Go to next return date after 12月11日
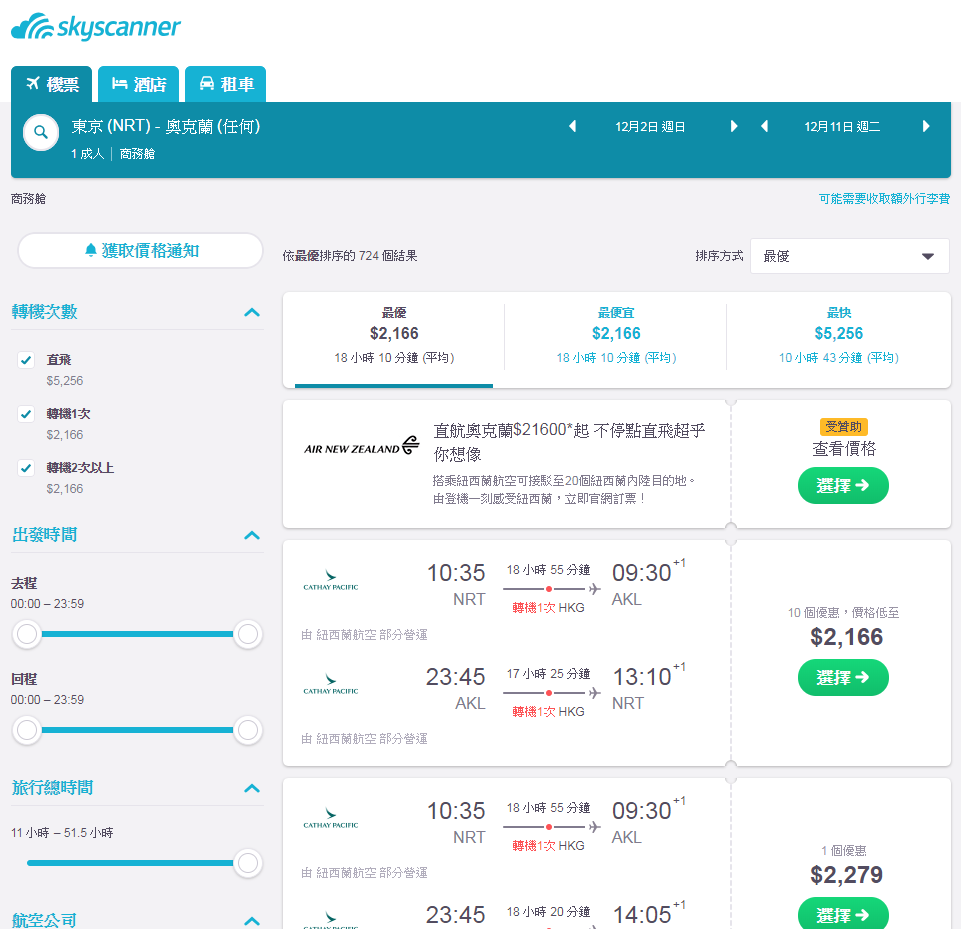 (926, 126)
